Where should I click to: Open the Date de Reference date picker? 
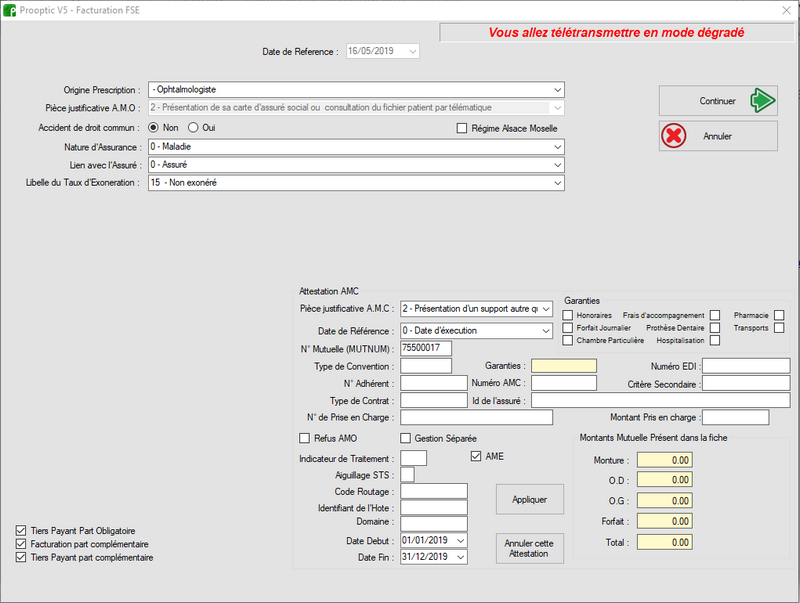tap(413, 51)
